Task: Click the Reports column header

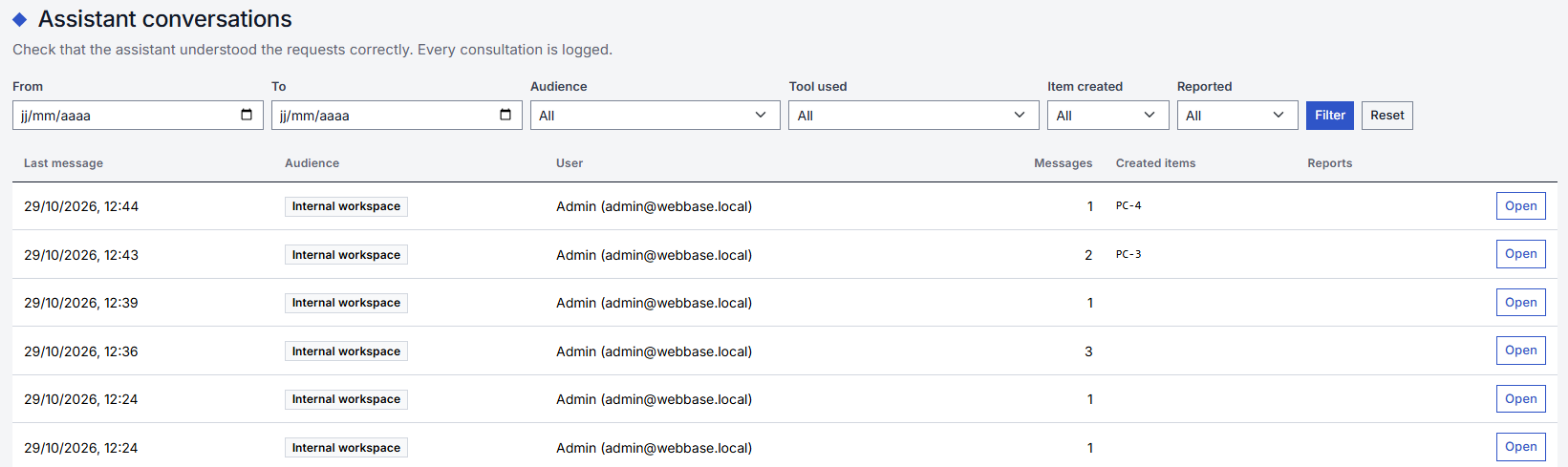Action: (1330, 162)
